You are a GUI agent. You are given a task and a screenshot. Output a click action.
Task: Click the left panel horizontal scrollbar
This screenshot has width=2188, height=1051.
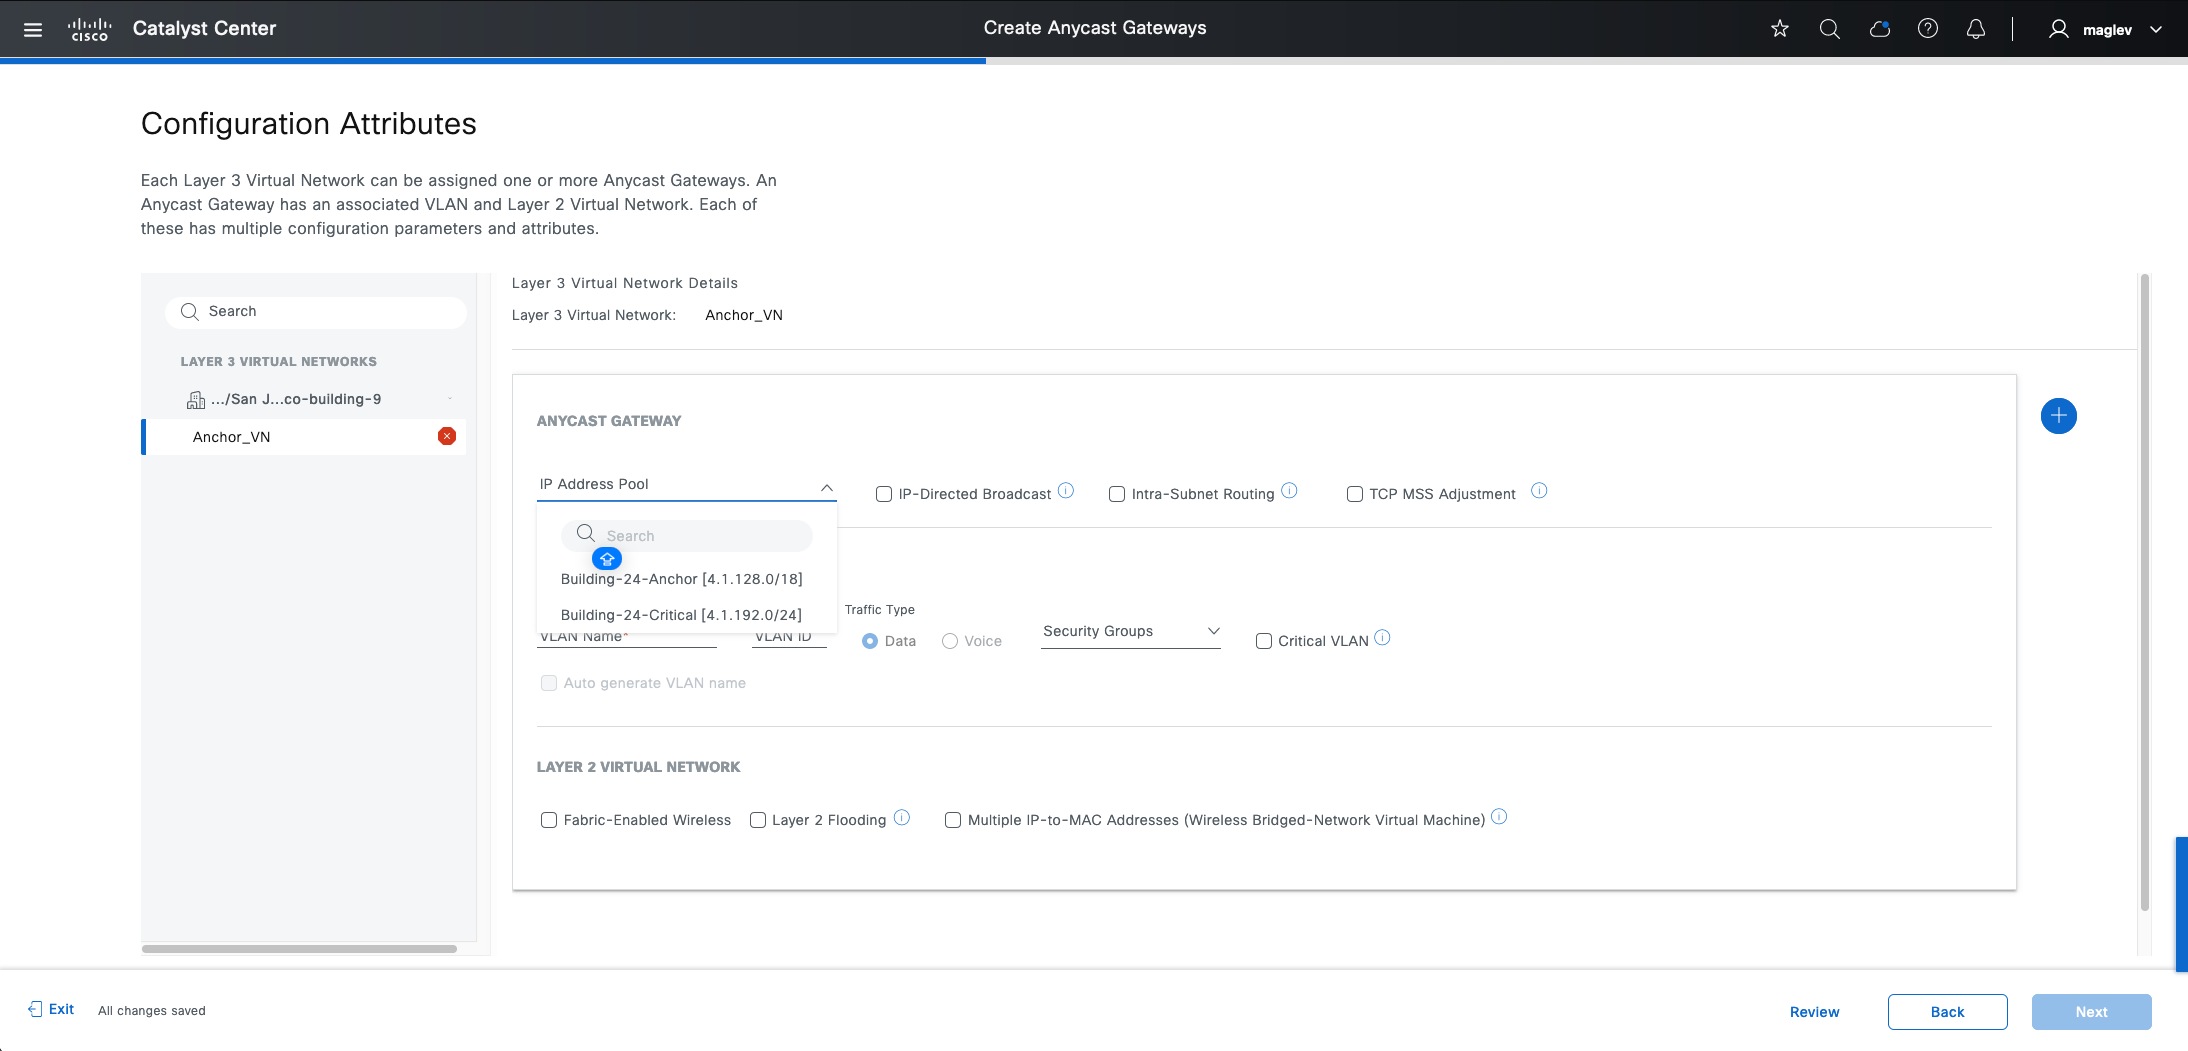[x=299, y=949]
